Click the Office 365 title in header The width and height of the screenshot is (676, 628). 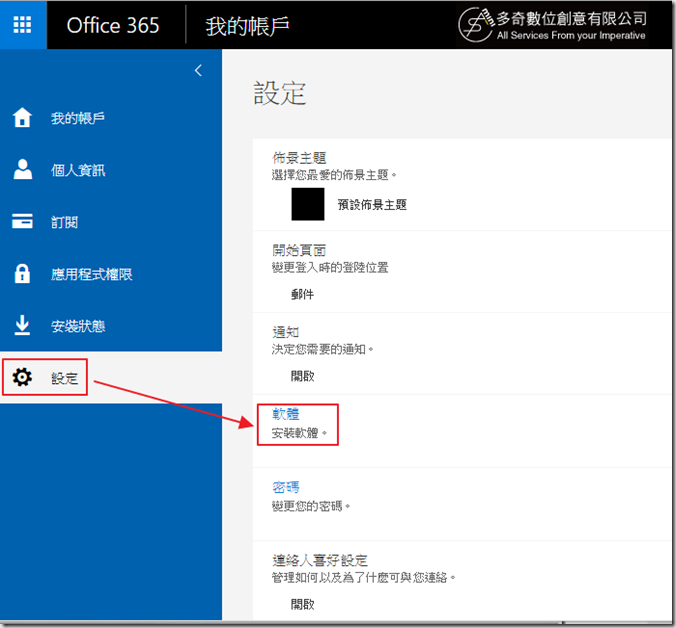tap(113, 25)
